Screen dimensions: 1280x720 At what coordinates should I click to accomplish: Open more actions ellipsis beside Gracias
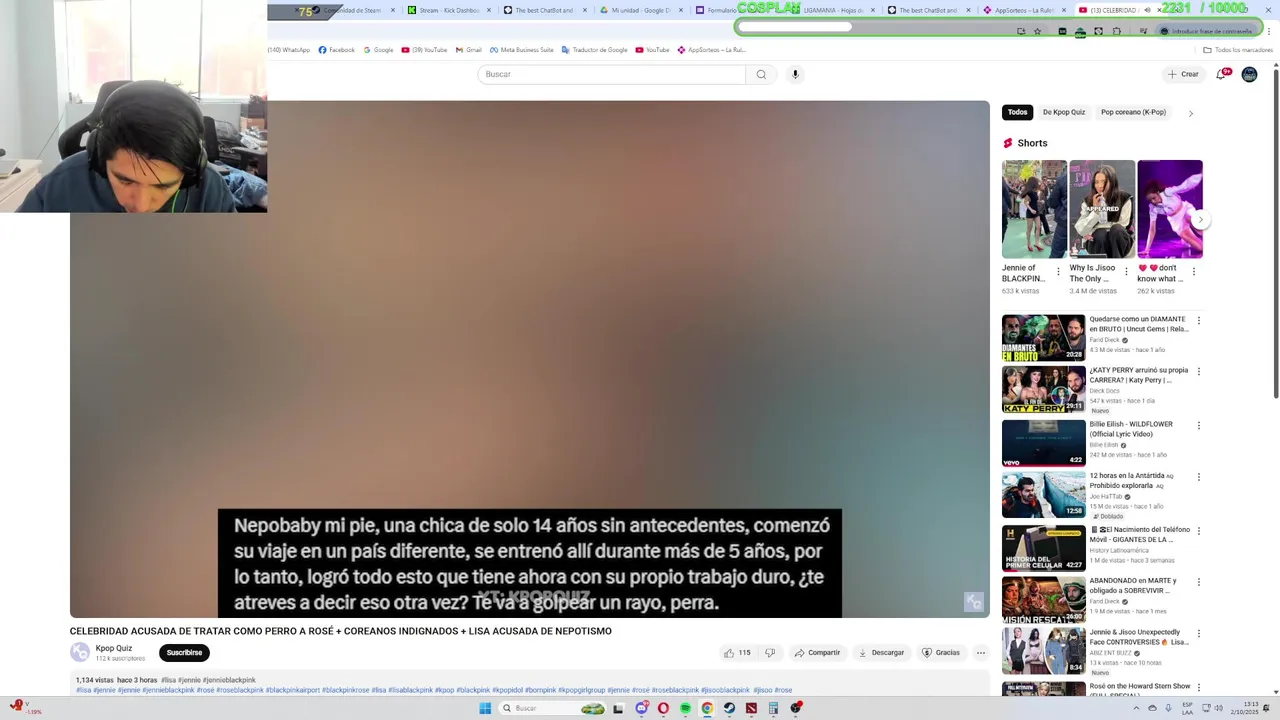point(981,653)
